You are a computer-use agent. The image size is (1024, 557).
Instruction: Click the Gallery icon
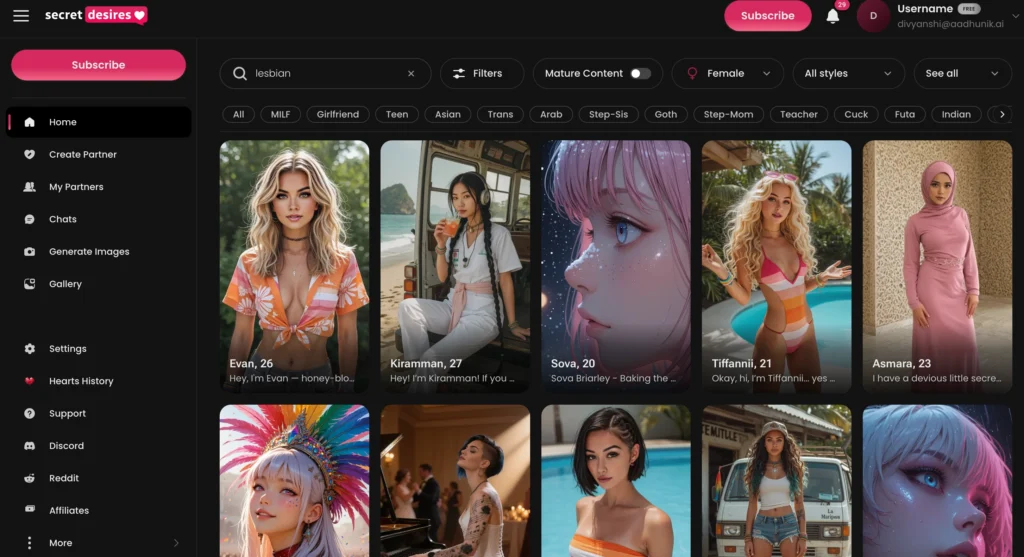pyautogui.click(x=29, y=284)
